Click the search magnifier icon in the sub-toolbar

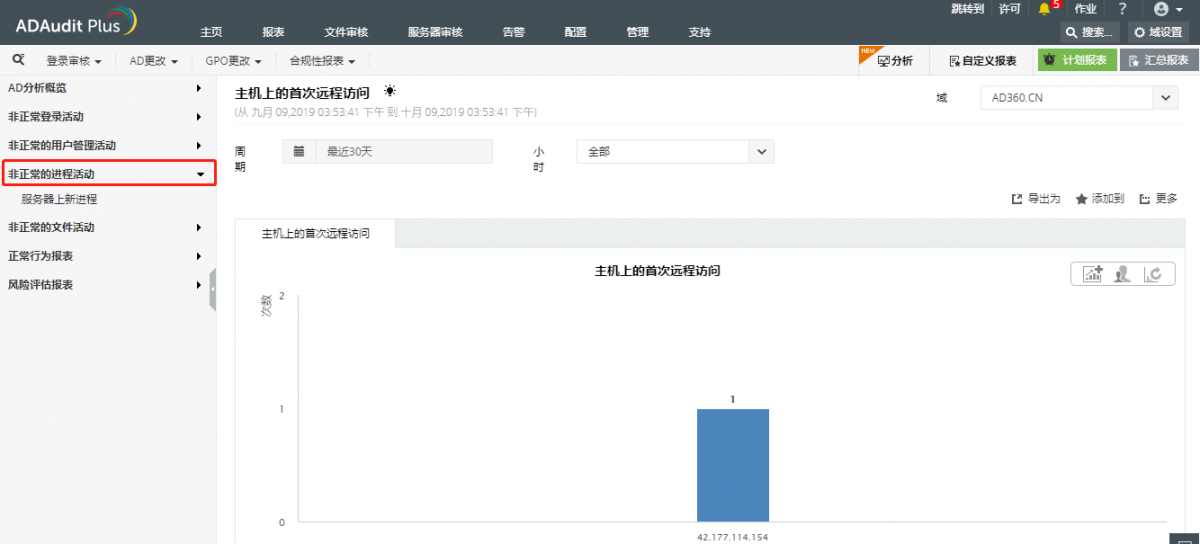coord(18,60)
